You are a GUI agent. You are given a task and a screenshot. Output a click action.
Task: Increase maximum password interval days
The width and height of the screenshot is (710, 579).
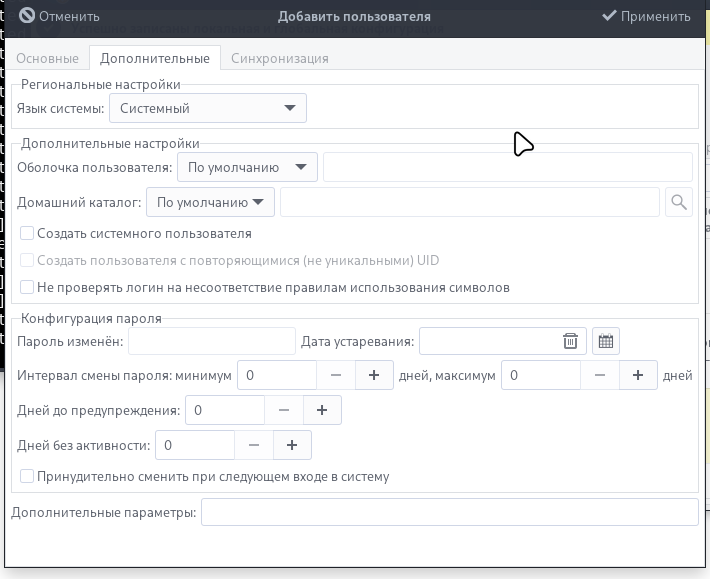[x=638, y=375]
